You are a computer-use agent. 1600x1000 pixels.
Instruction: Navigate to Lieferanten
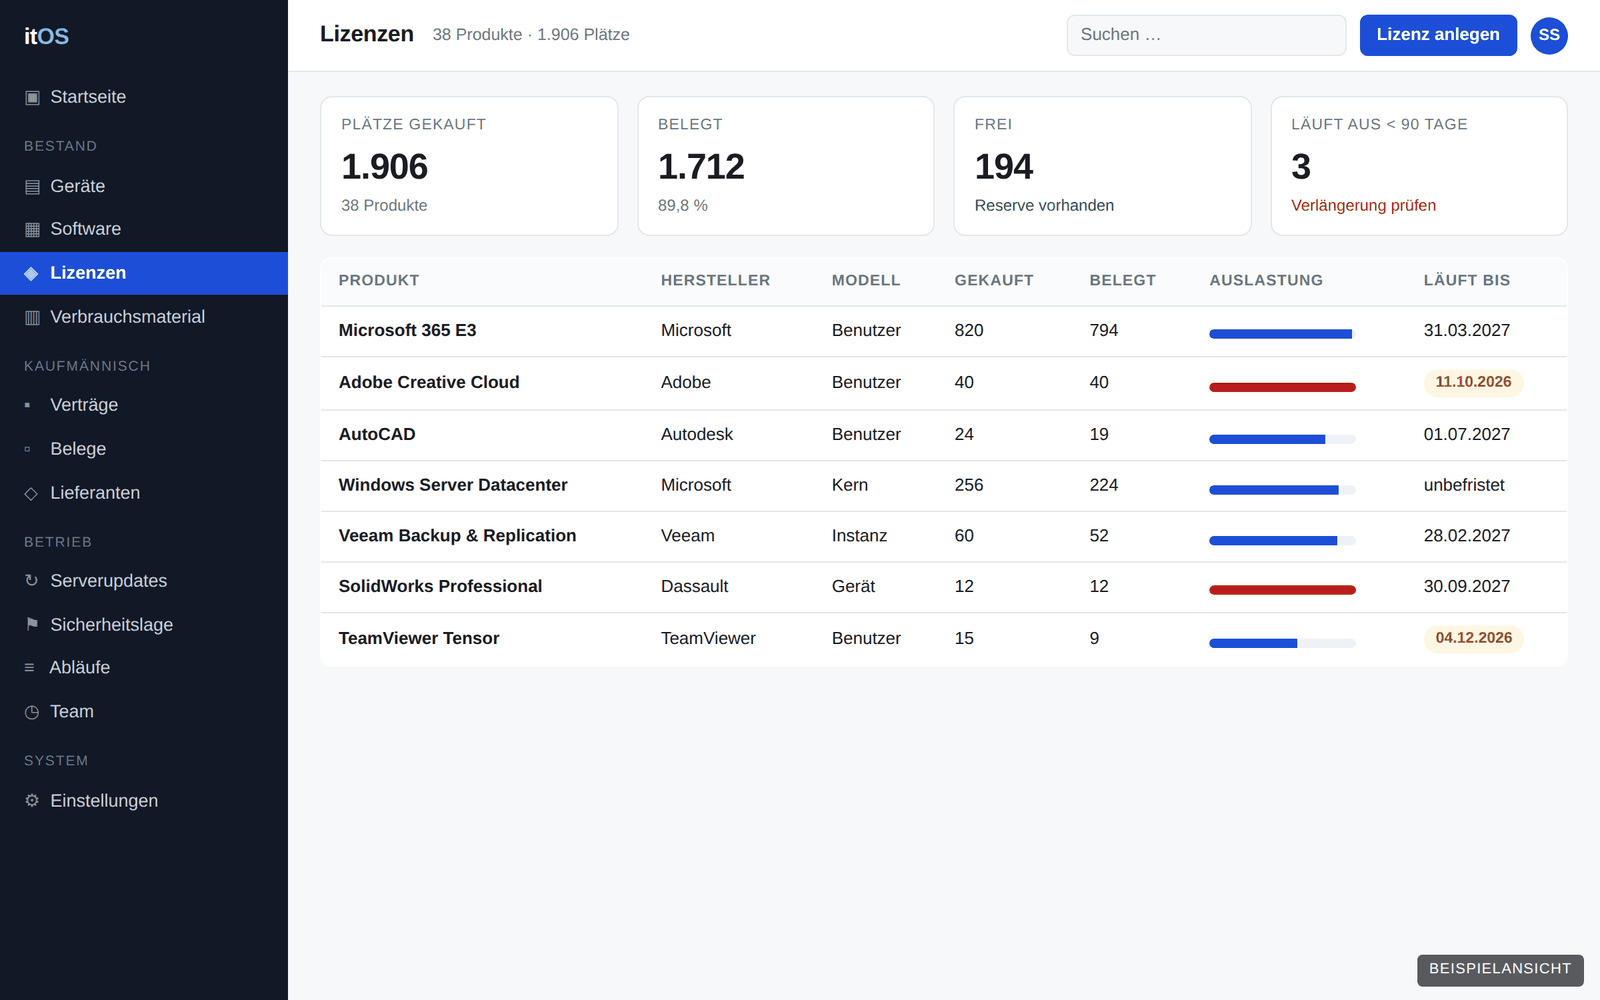coord(144,493)
